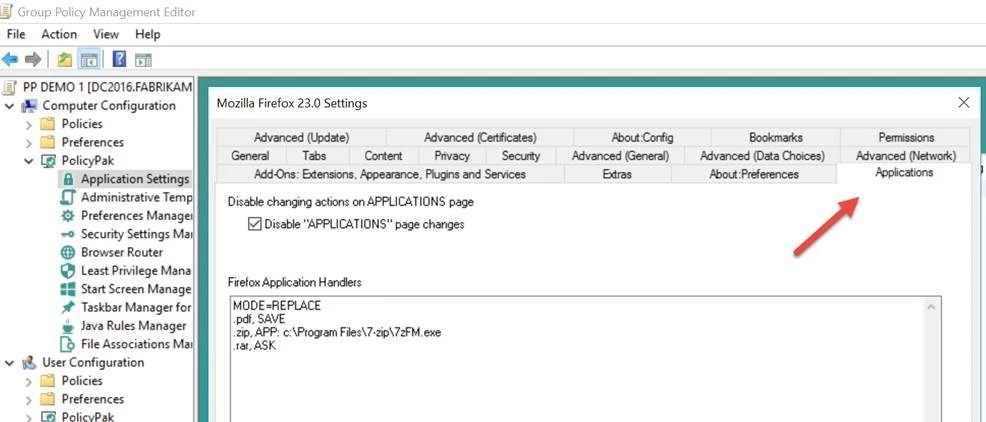This screenshot has width=986, height=422.
Task: Expand Policies under Computer Configuration
Action: coord(29,124)
